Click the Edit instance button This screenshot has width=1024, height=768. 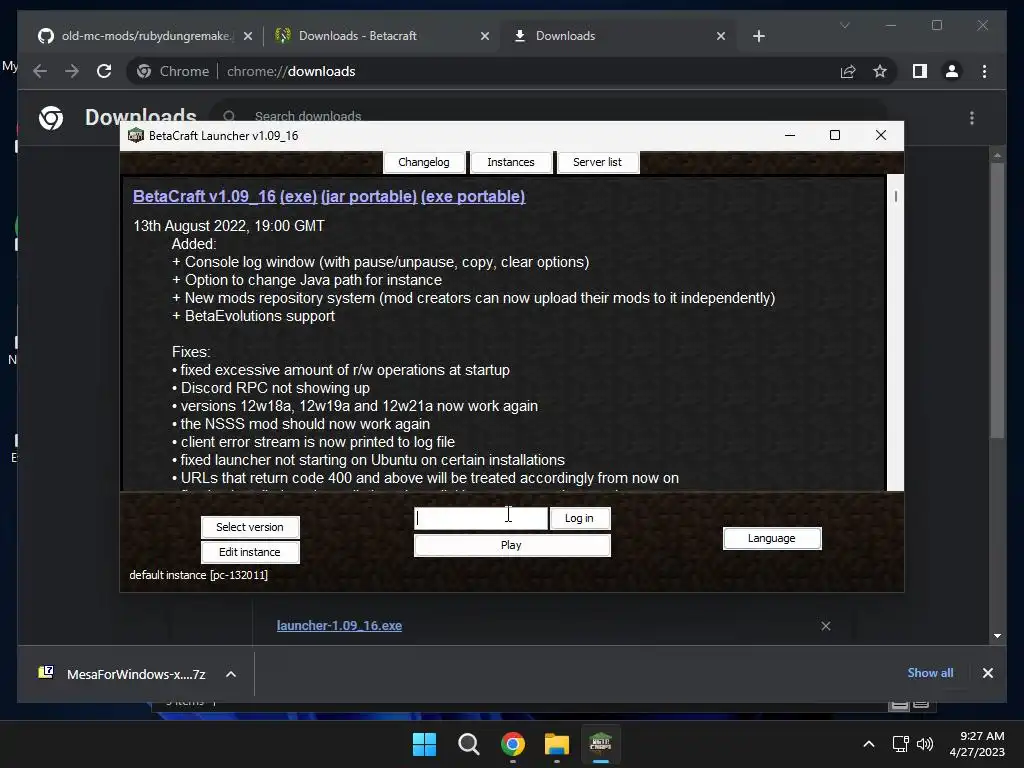(x=250, y=552)
